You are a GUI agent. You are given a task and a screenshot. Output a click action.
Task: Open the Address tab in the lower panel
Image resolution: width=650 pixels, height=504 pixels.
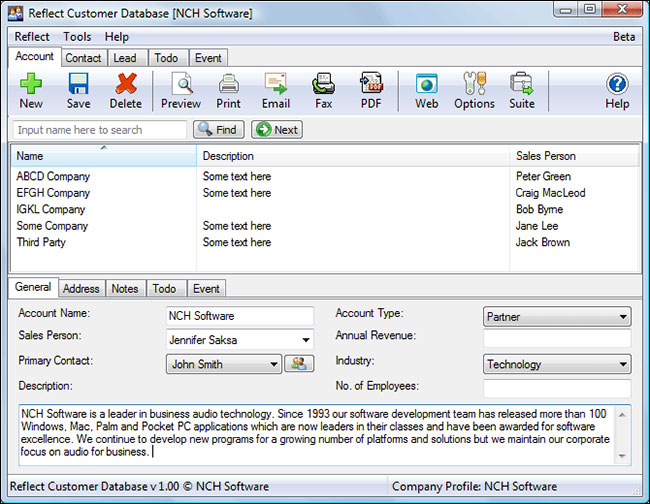coord(81,289)
